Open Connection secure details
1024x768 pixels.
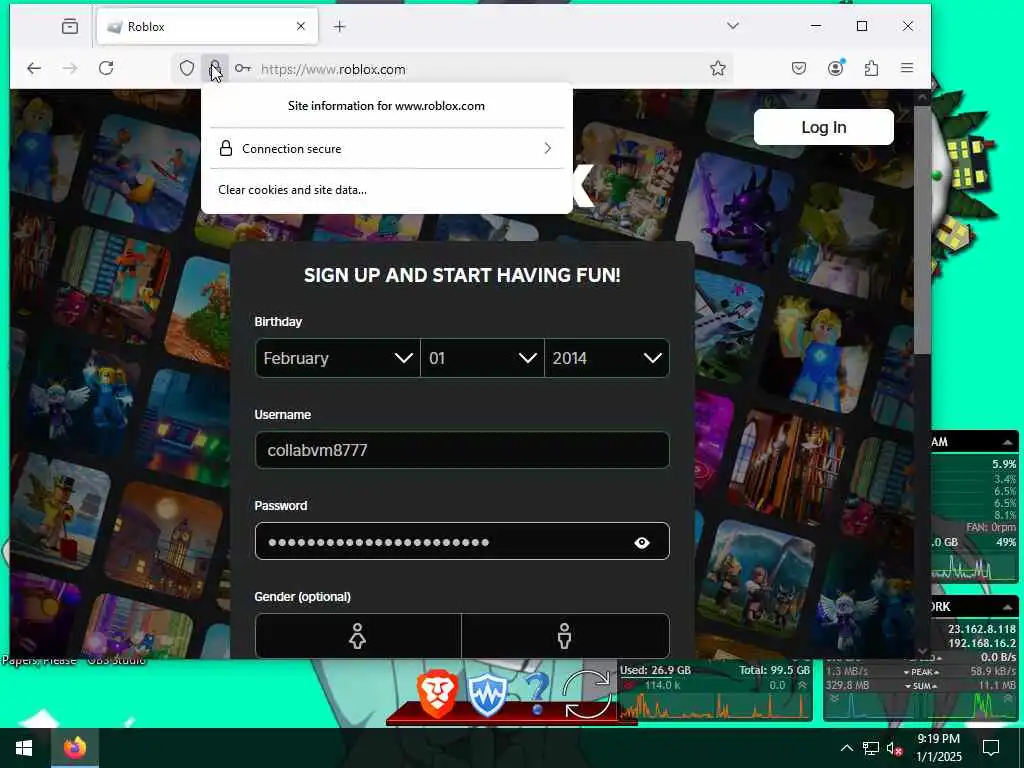click(387, 149)
